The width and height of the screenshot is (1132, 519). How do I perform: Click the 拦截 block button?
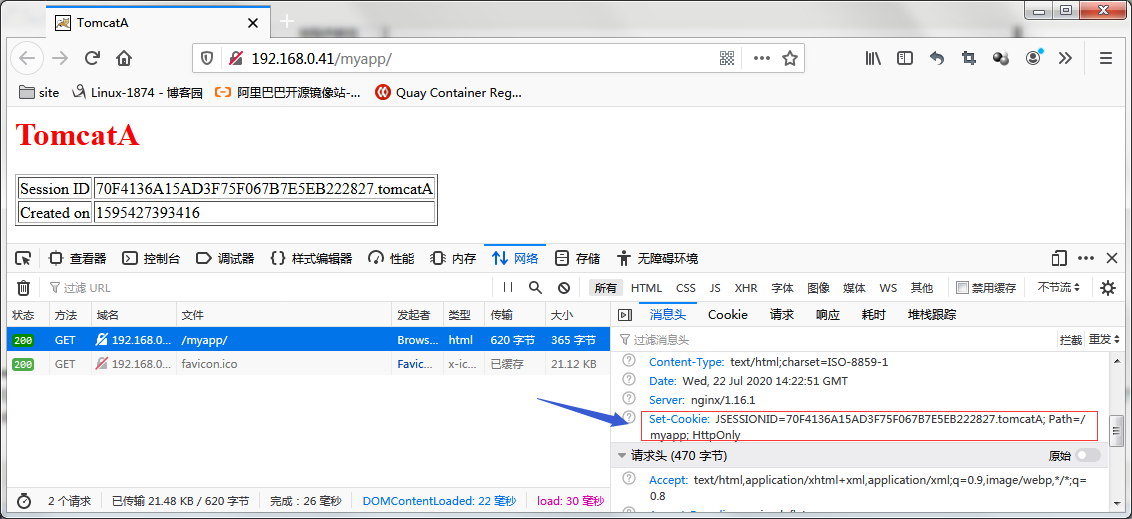1071,339
